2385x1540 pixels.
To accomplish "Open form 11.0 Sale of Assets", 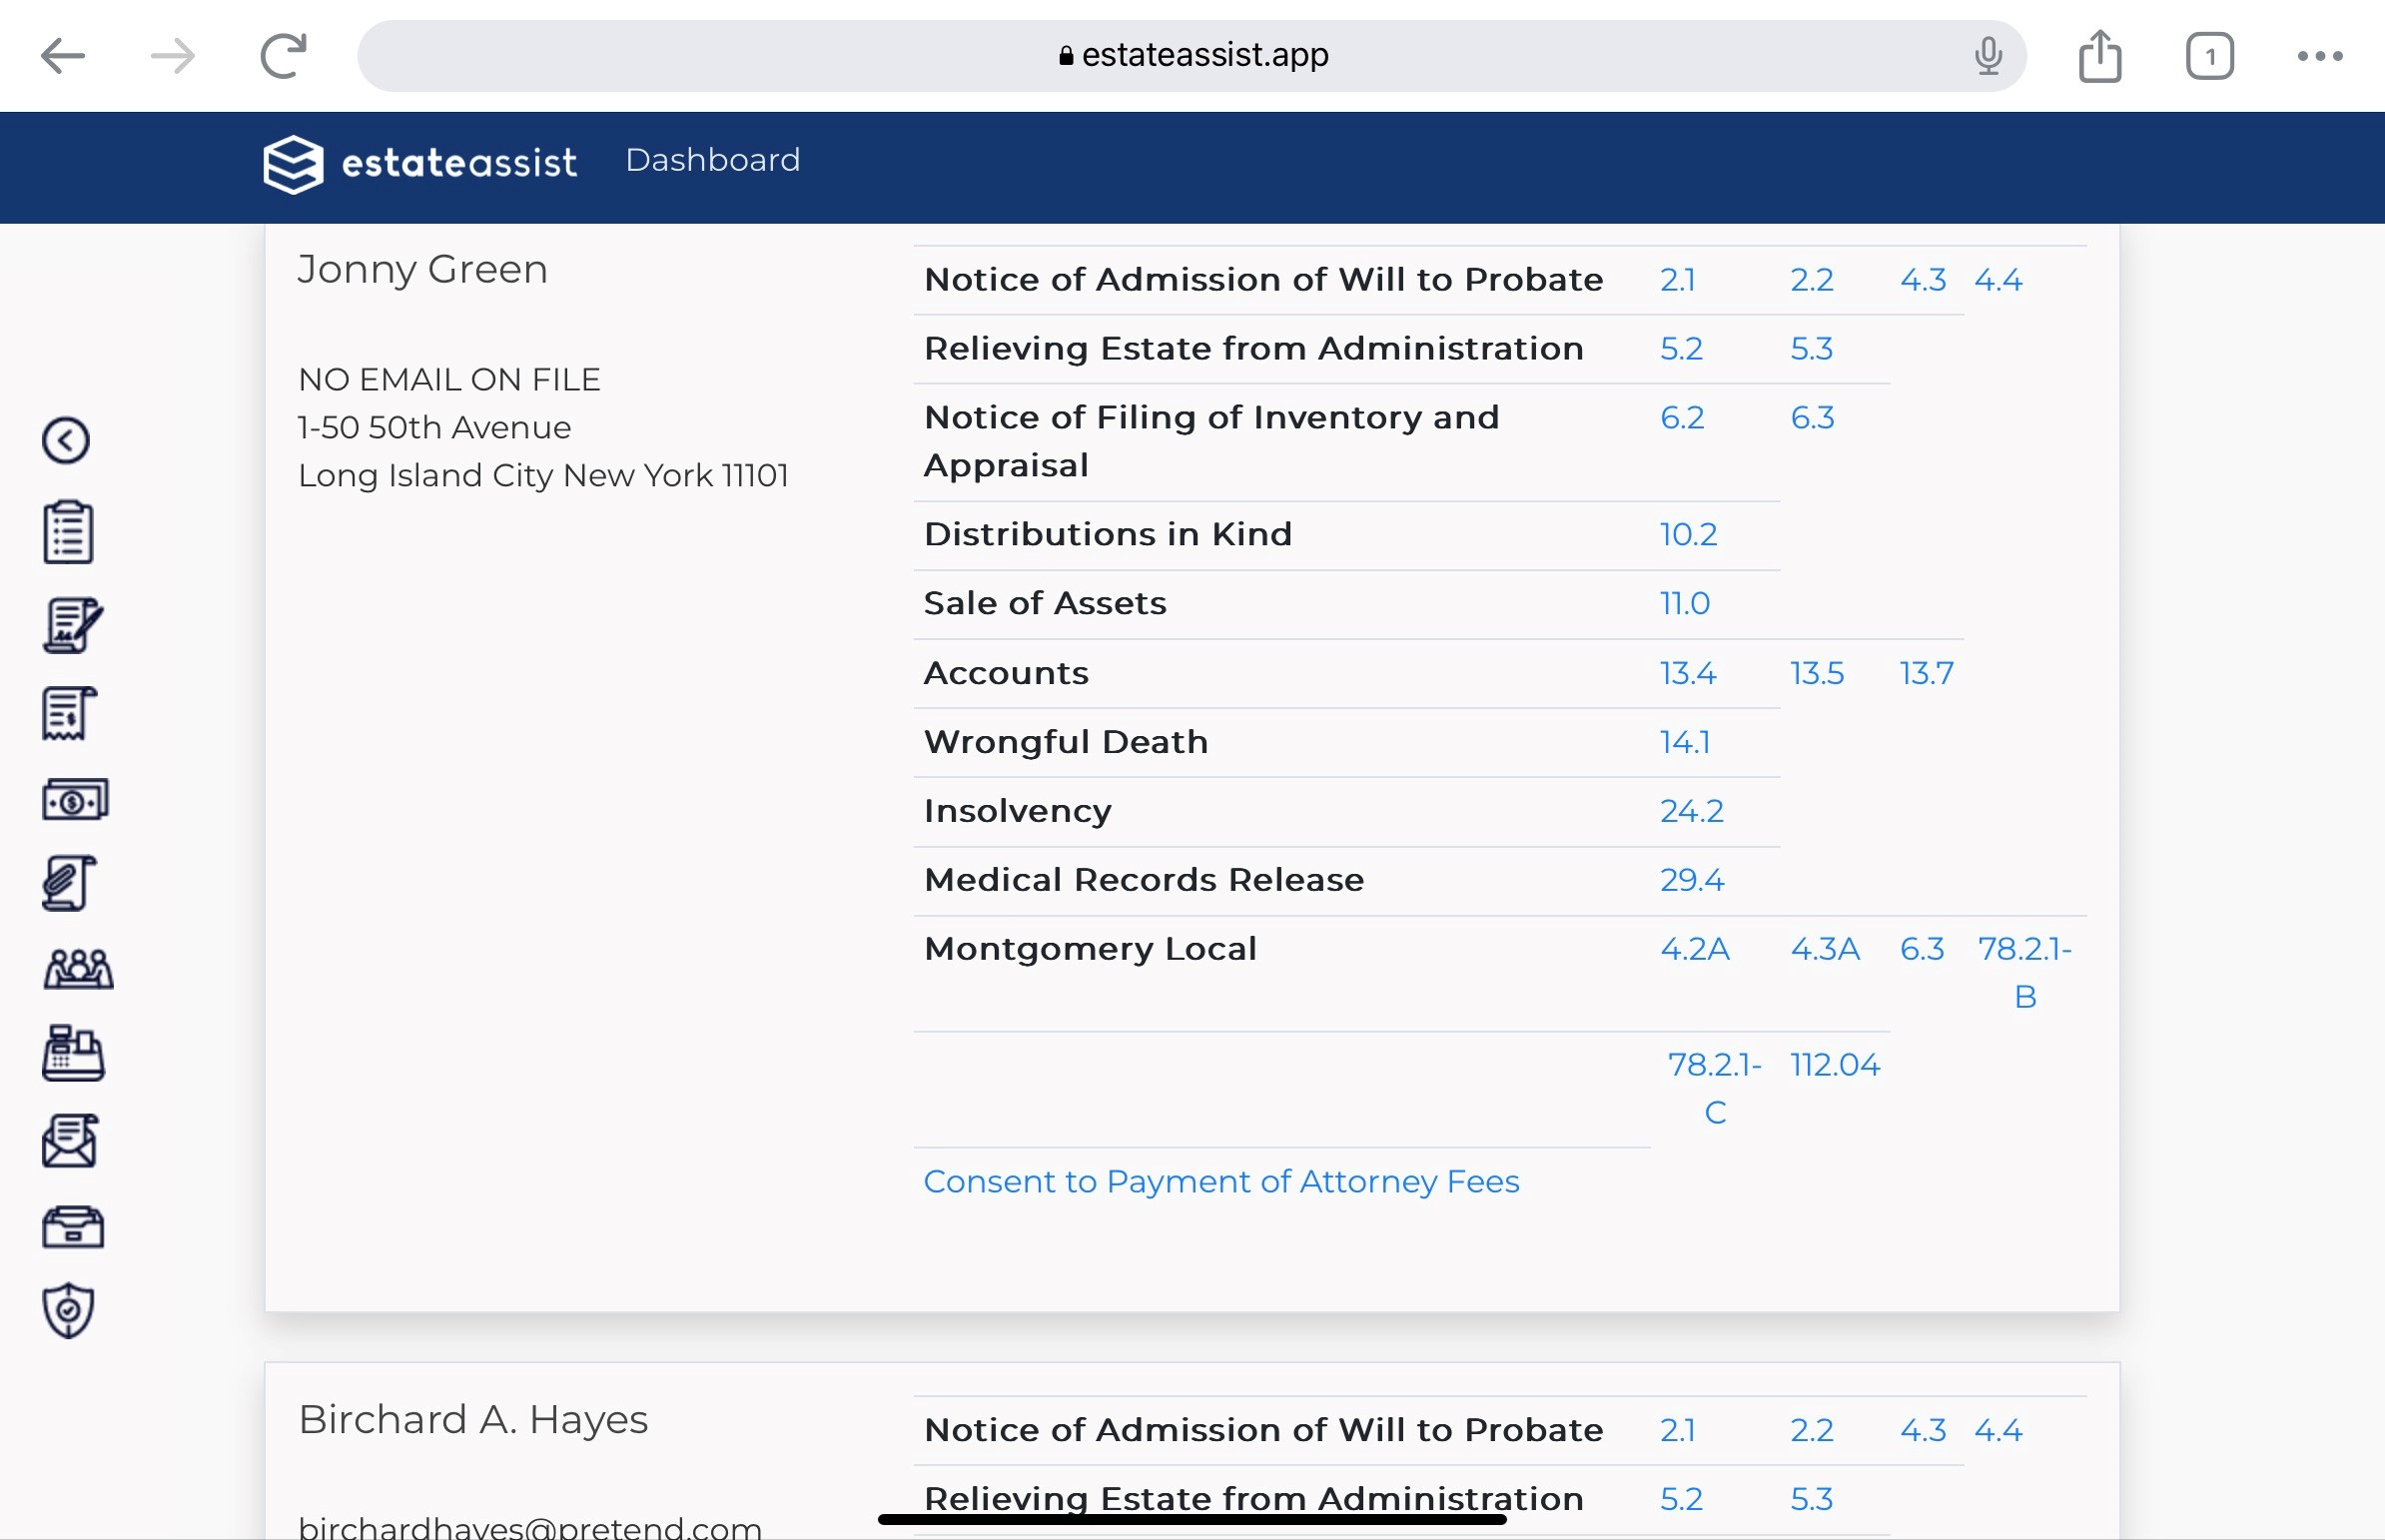I will click(1685, 604).
